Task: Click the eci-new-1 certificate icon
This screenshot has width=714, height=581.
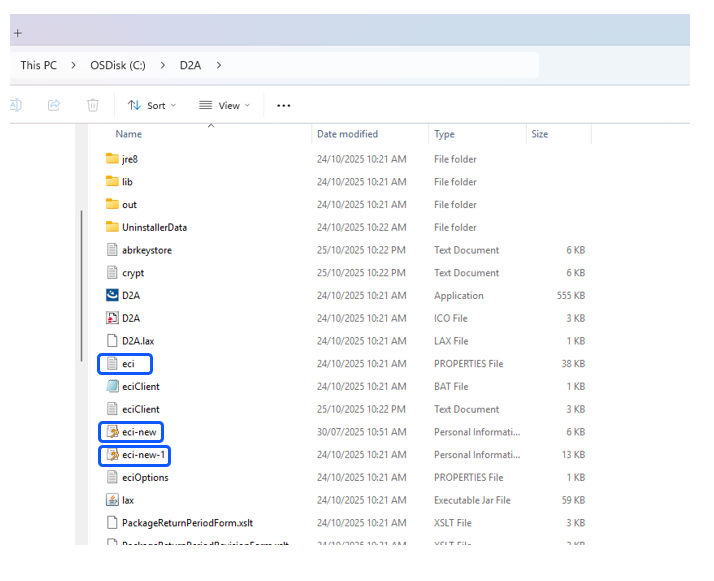Action: coord(112,455)
